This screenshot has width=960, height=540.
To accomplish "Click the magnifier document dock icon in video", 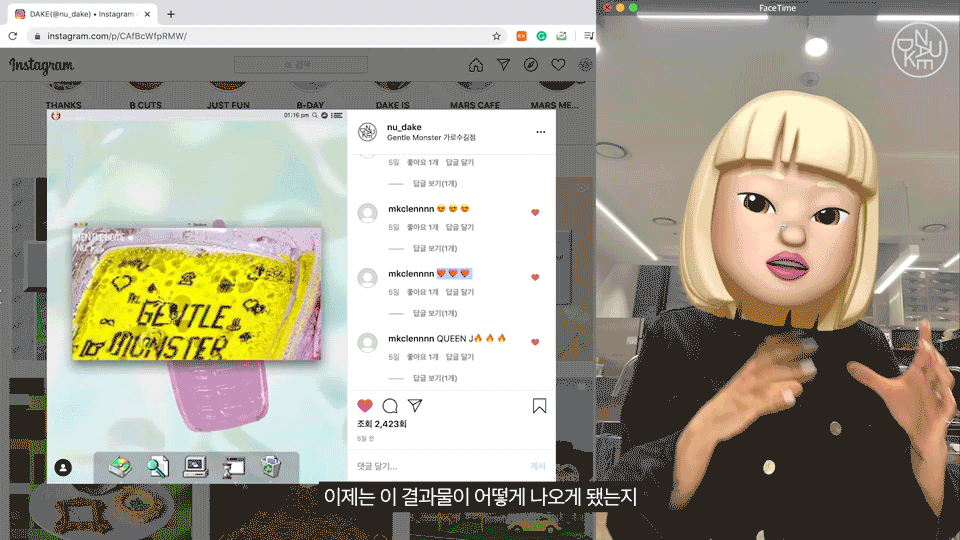I will [x=158, y=467].
